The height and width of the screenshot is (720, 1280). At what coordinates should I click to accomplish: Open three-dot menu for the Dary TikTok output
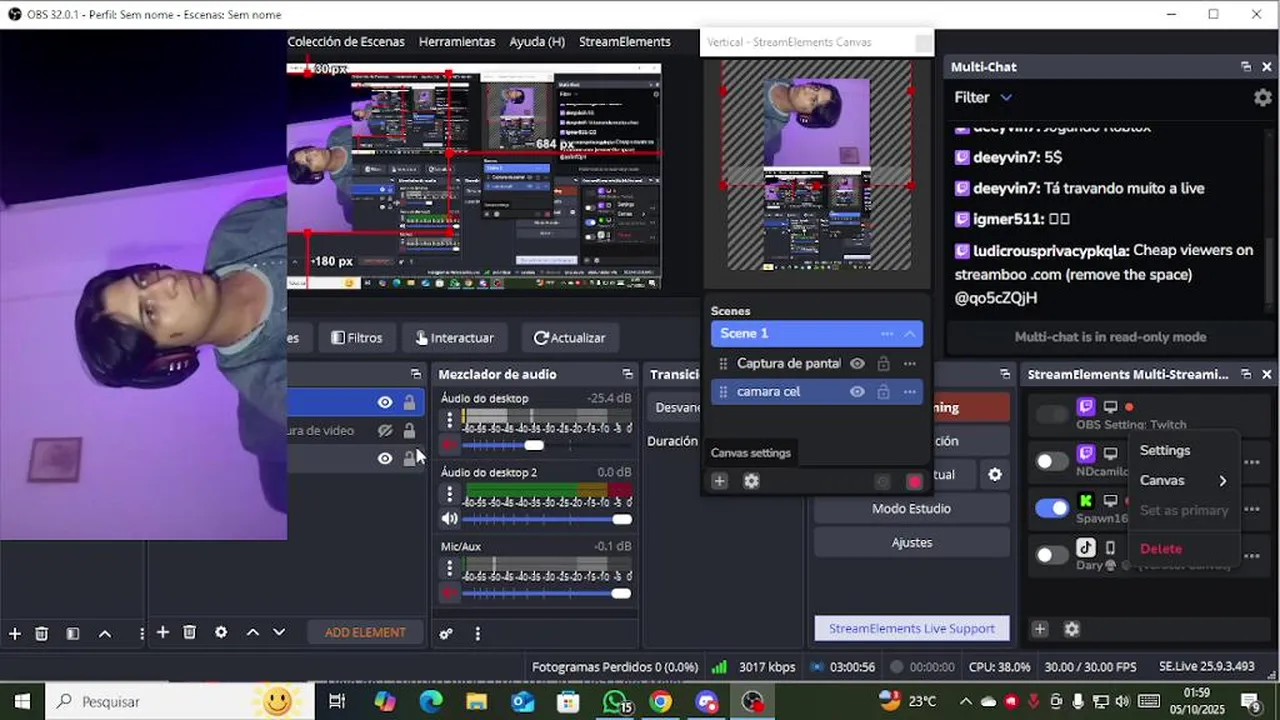tap(1251, 556)
